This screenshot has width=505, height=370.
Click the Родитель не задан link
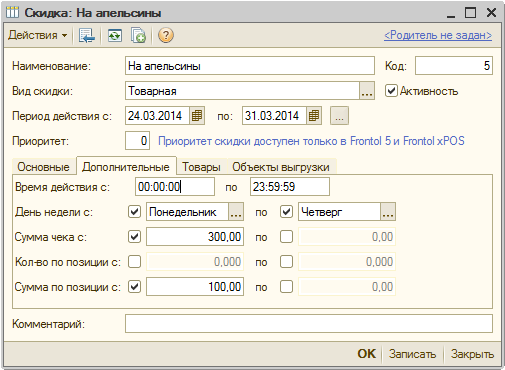coord(438,35)
